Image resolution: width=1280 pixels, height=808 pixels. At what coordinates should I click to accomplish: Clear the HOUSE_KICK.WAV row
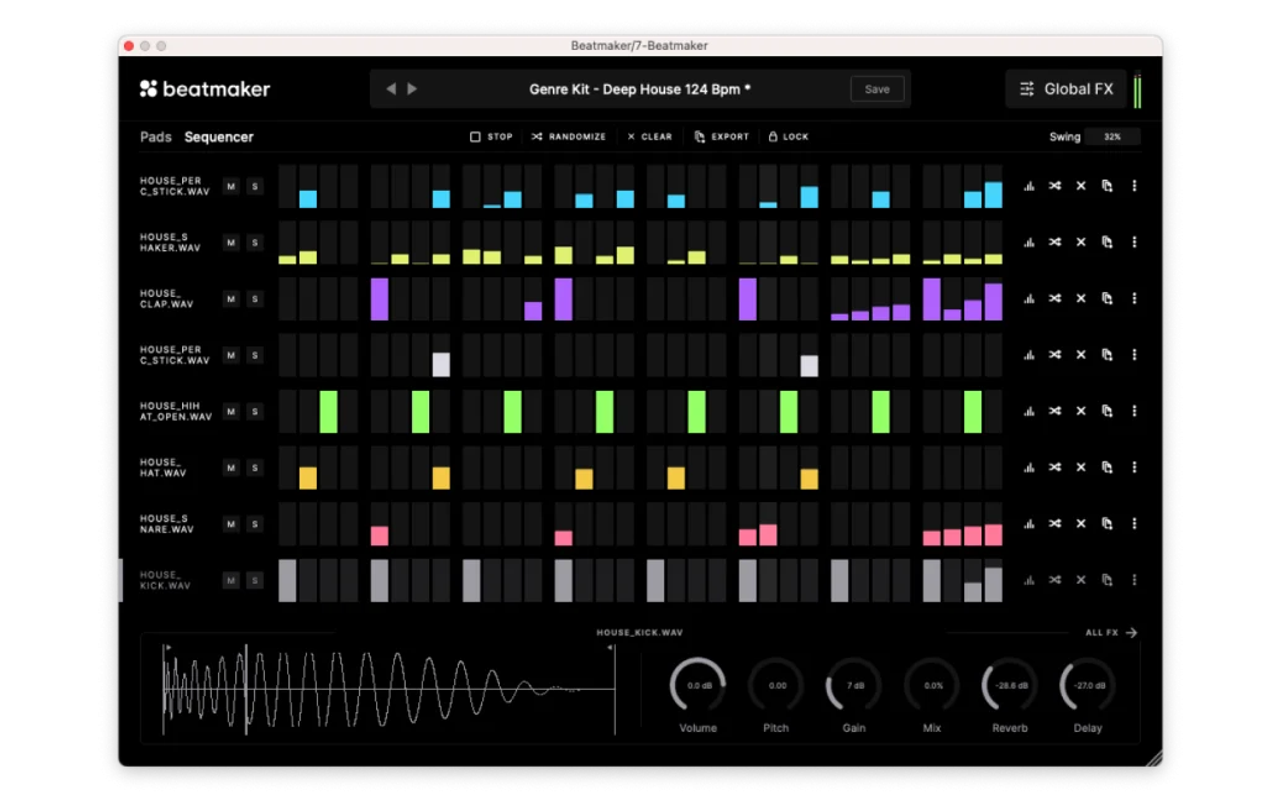pos(1081,580)
